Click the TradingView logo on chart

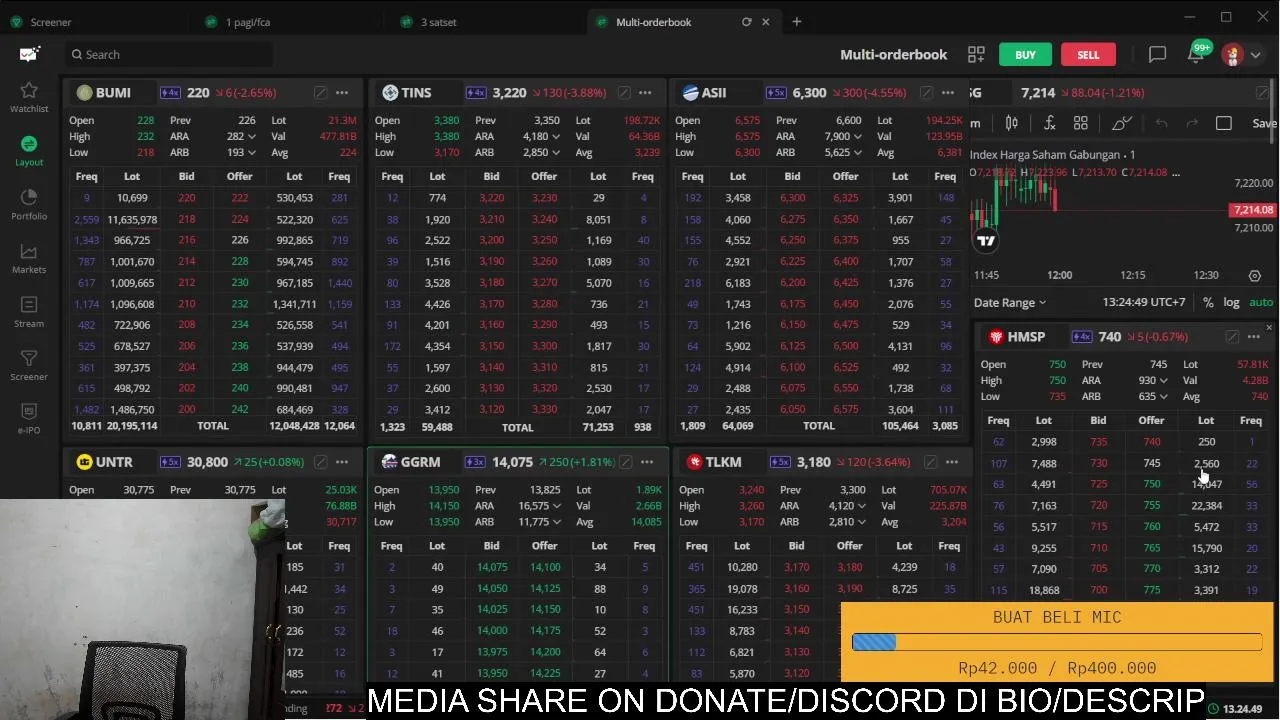[x=986, y=240]
